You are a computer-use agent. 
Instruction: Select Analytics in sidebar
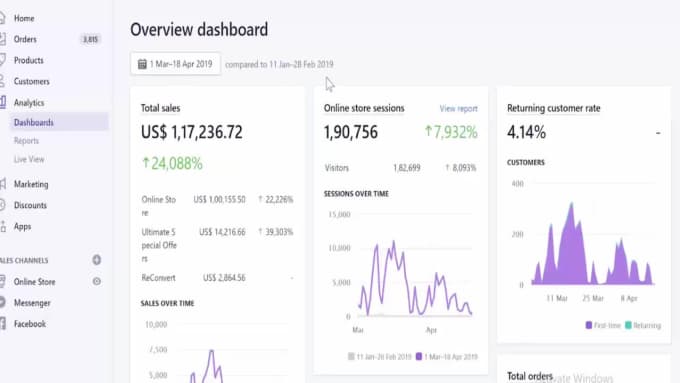[x=29, y=103]
